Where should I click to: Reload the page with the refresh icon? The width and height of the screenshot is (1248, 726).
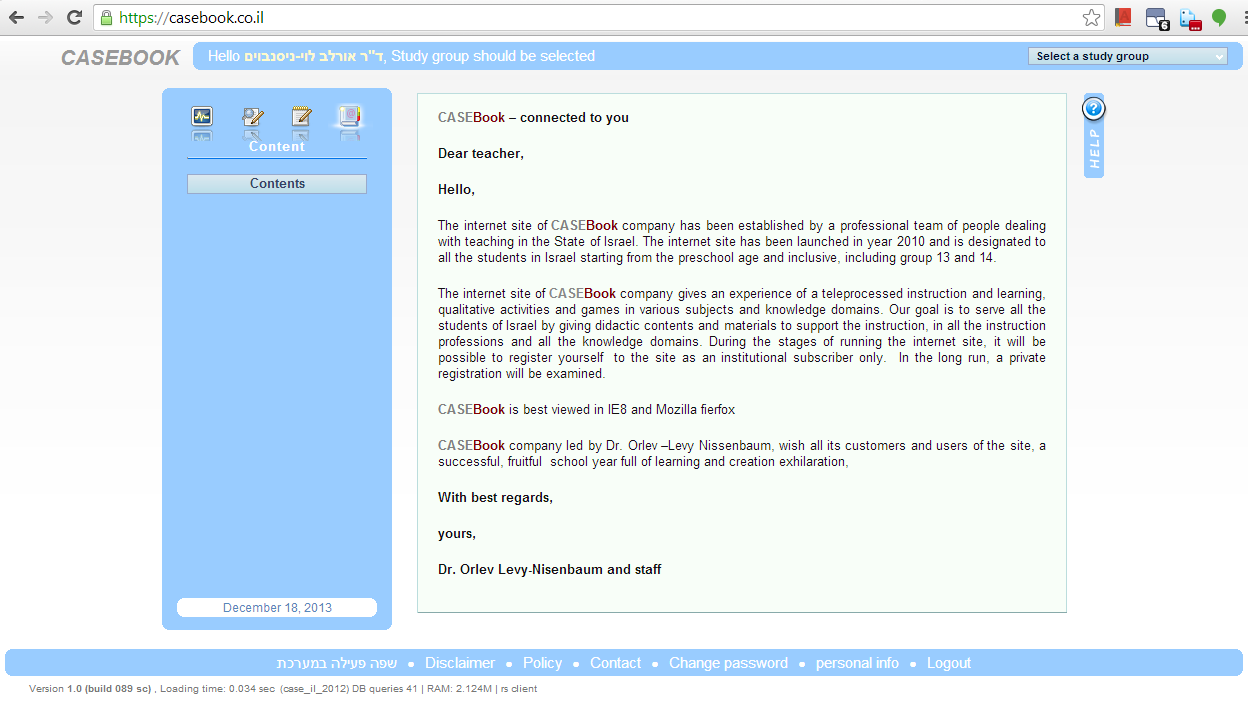pos(74,18)
